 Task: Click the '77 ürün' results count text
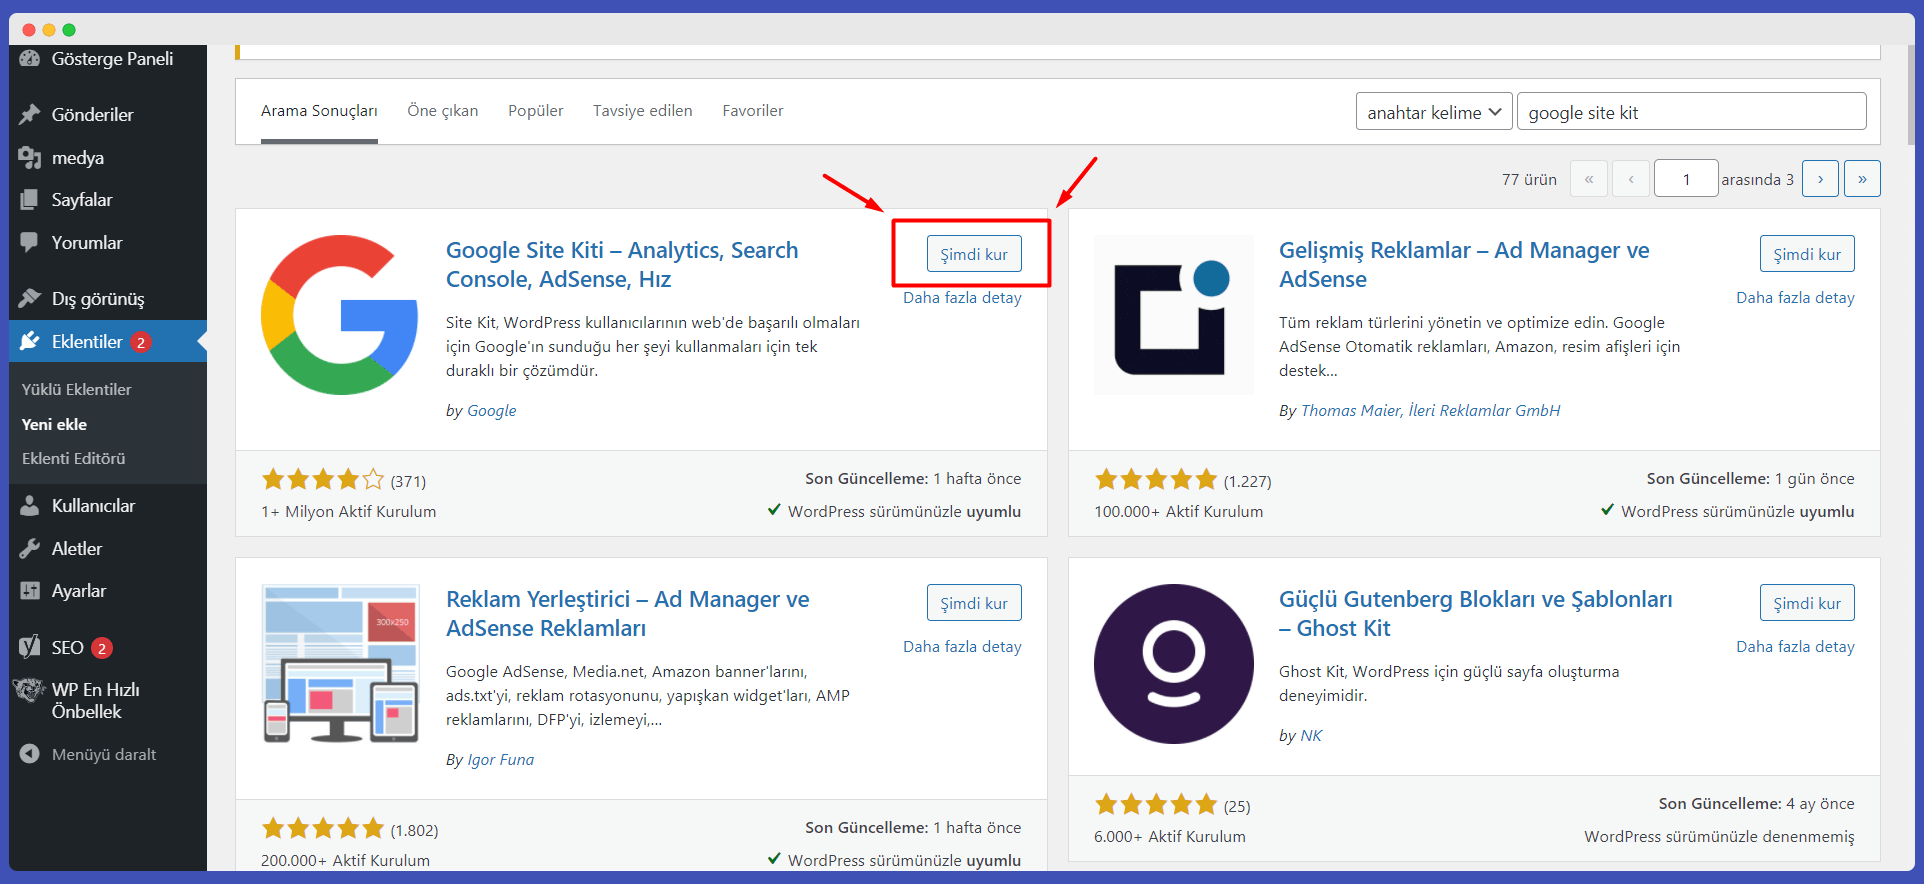pyautogui.click(x=1529, y=180)
